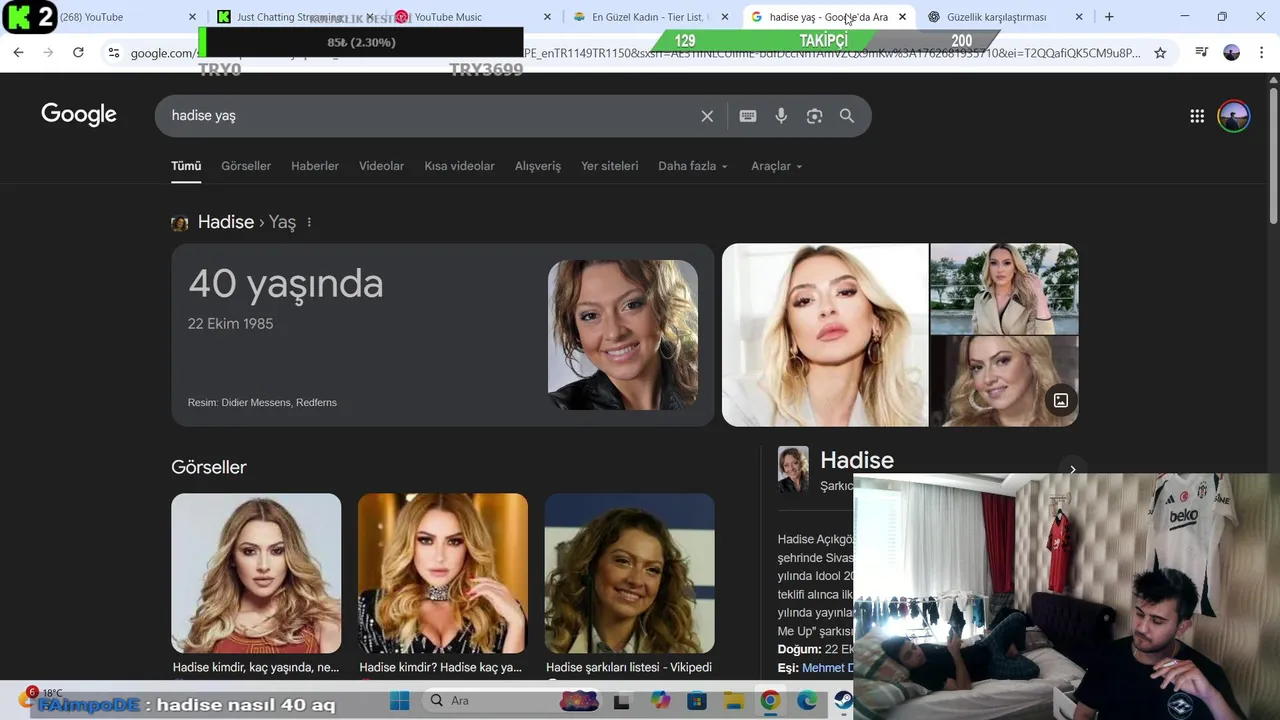Open the Google account avatar on the page
This screenshot has width=1280, height=720.
coord(1234,116)
